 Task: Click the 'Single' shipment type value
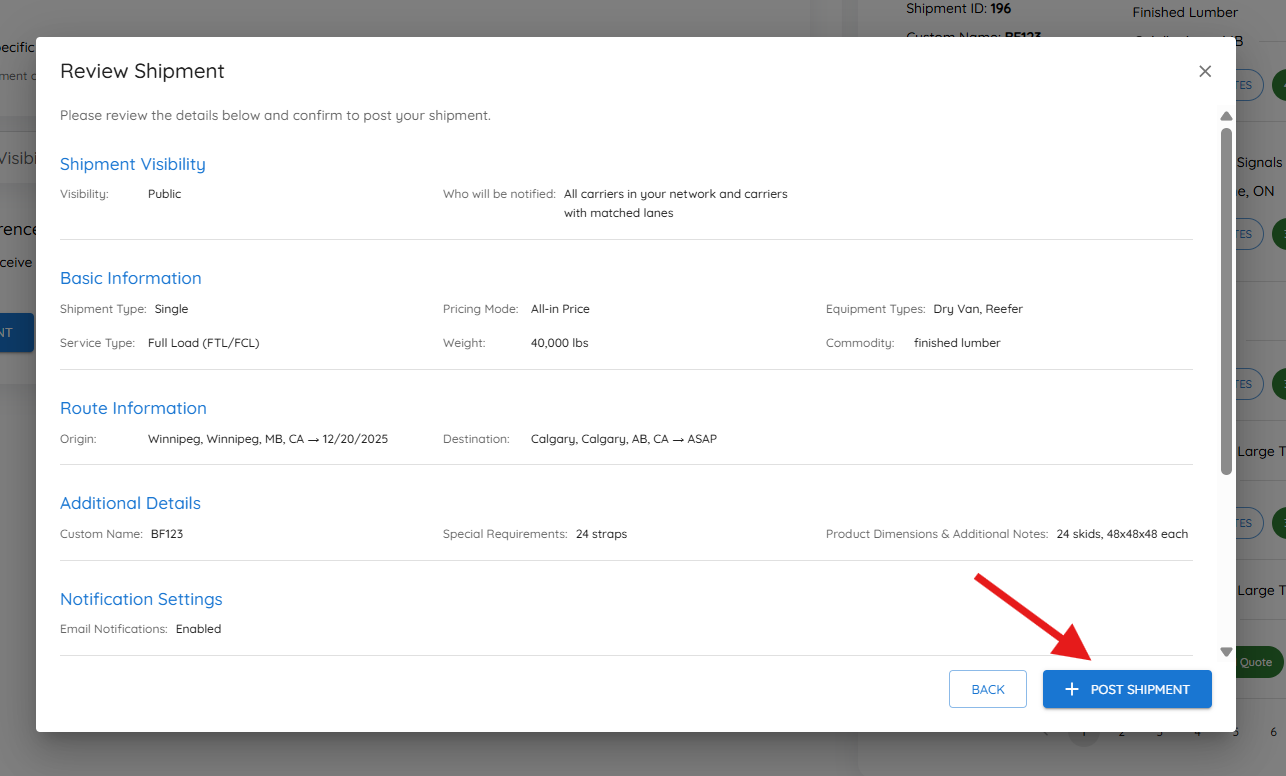(171, 309)
